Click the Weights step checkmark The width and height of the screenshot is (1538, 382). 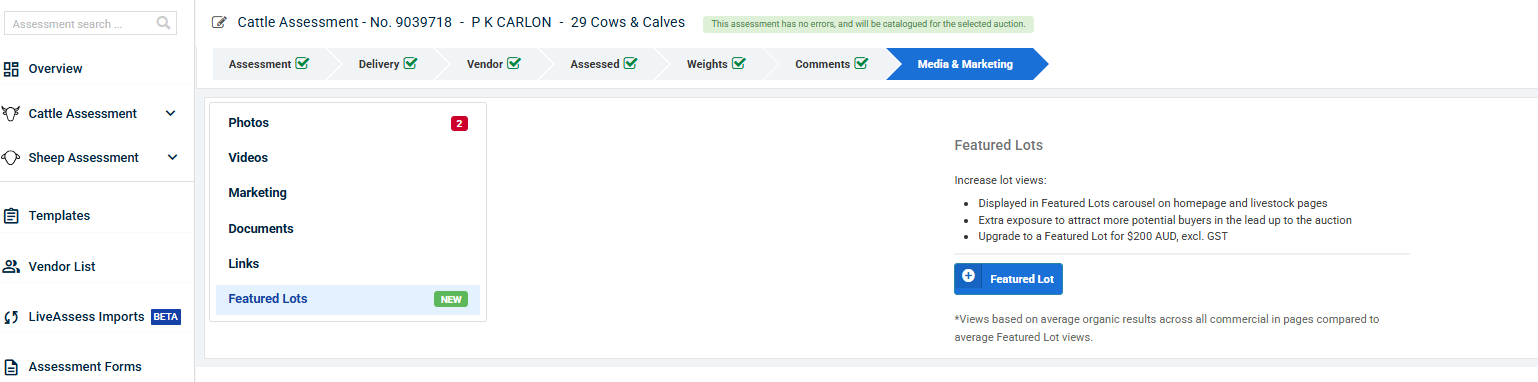pyautogui.click(x=738, y=64)
